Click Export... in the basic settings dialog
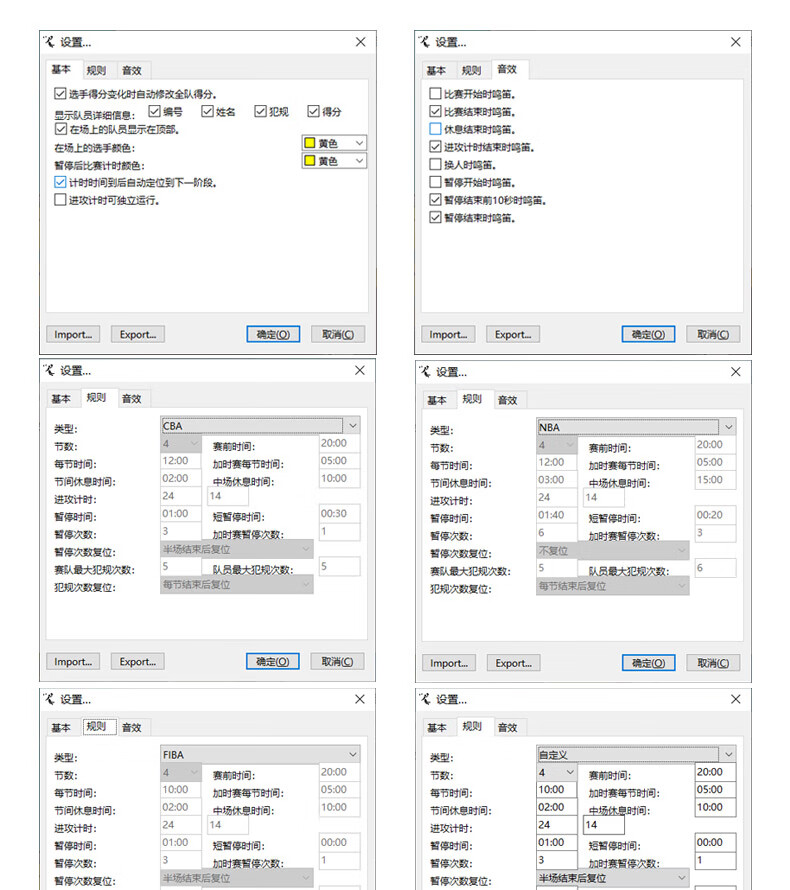 coord(138,334)
